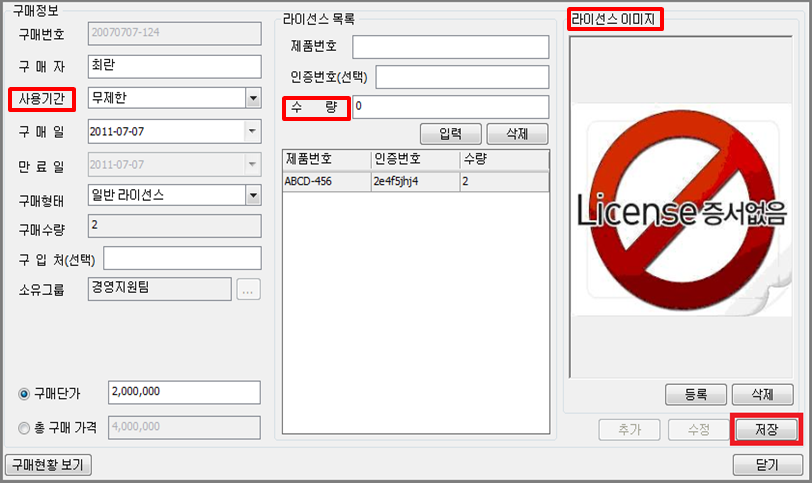Select the 총 구매 가격 radio button
Image resolution: width=812 pixels, height=483 pixels.
tap(24, 428)
